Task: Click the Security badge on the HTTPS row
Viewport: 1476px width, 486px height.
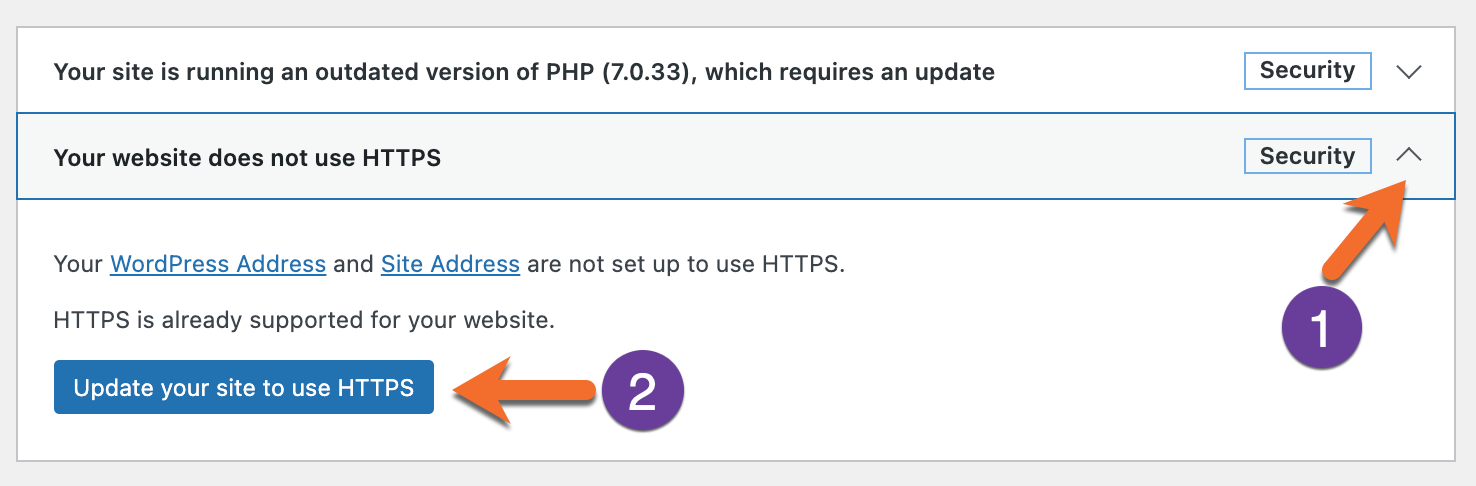Action: [1307, 156]
